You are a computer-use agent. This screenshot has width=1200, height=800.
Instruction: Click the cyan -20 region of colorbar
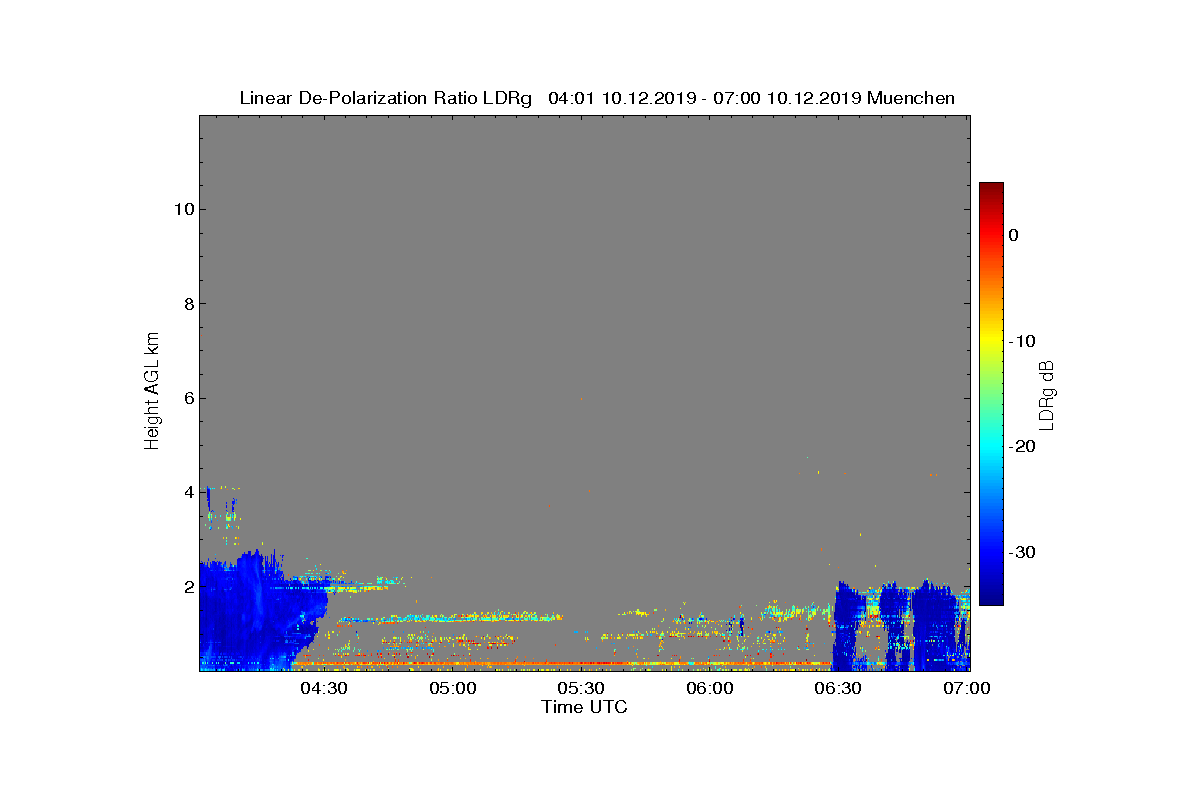[991, 447]
